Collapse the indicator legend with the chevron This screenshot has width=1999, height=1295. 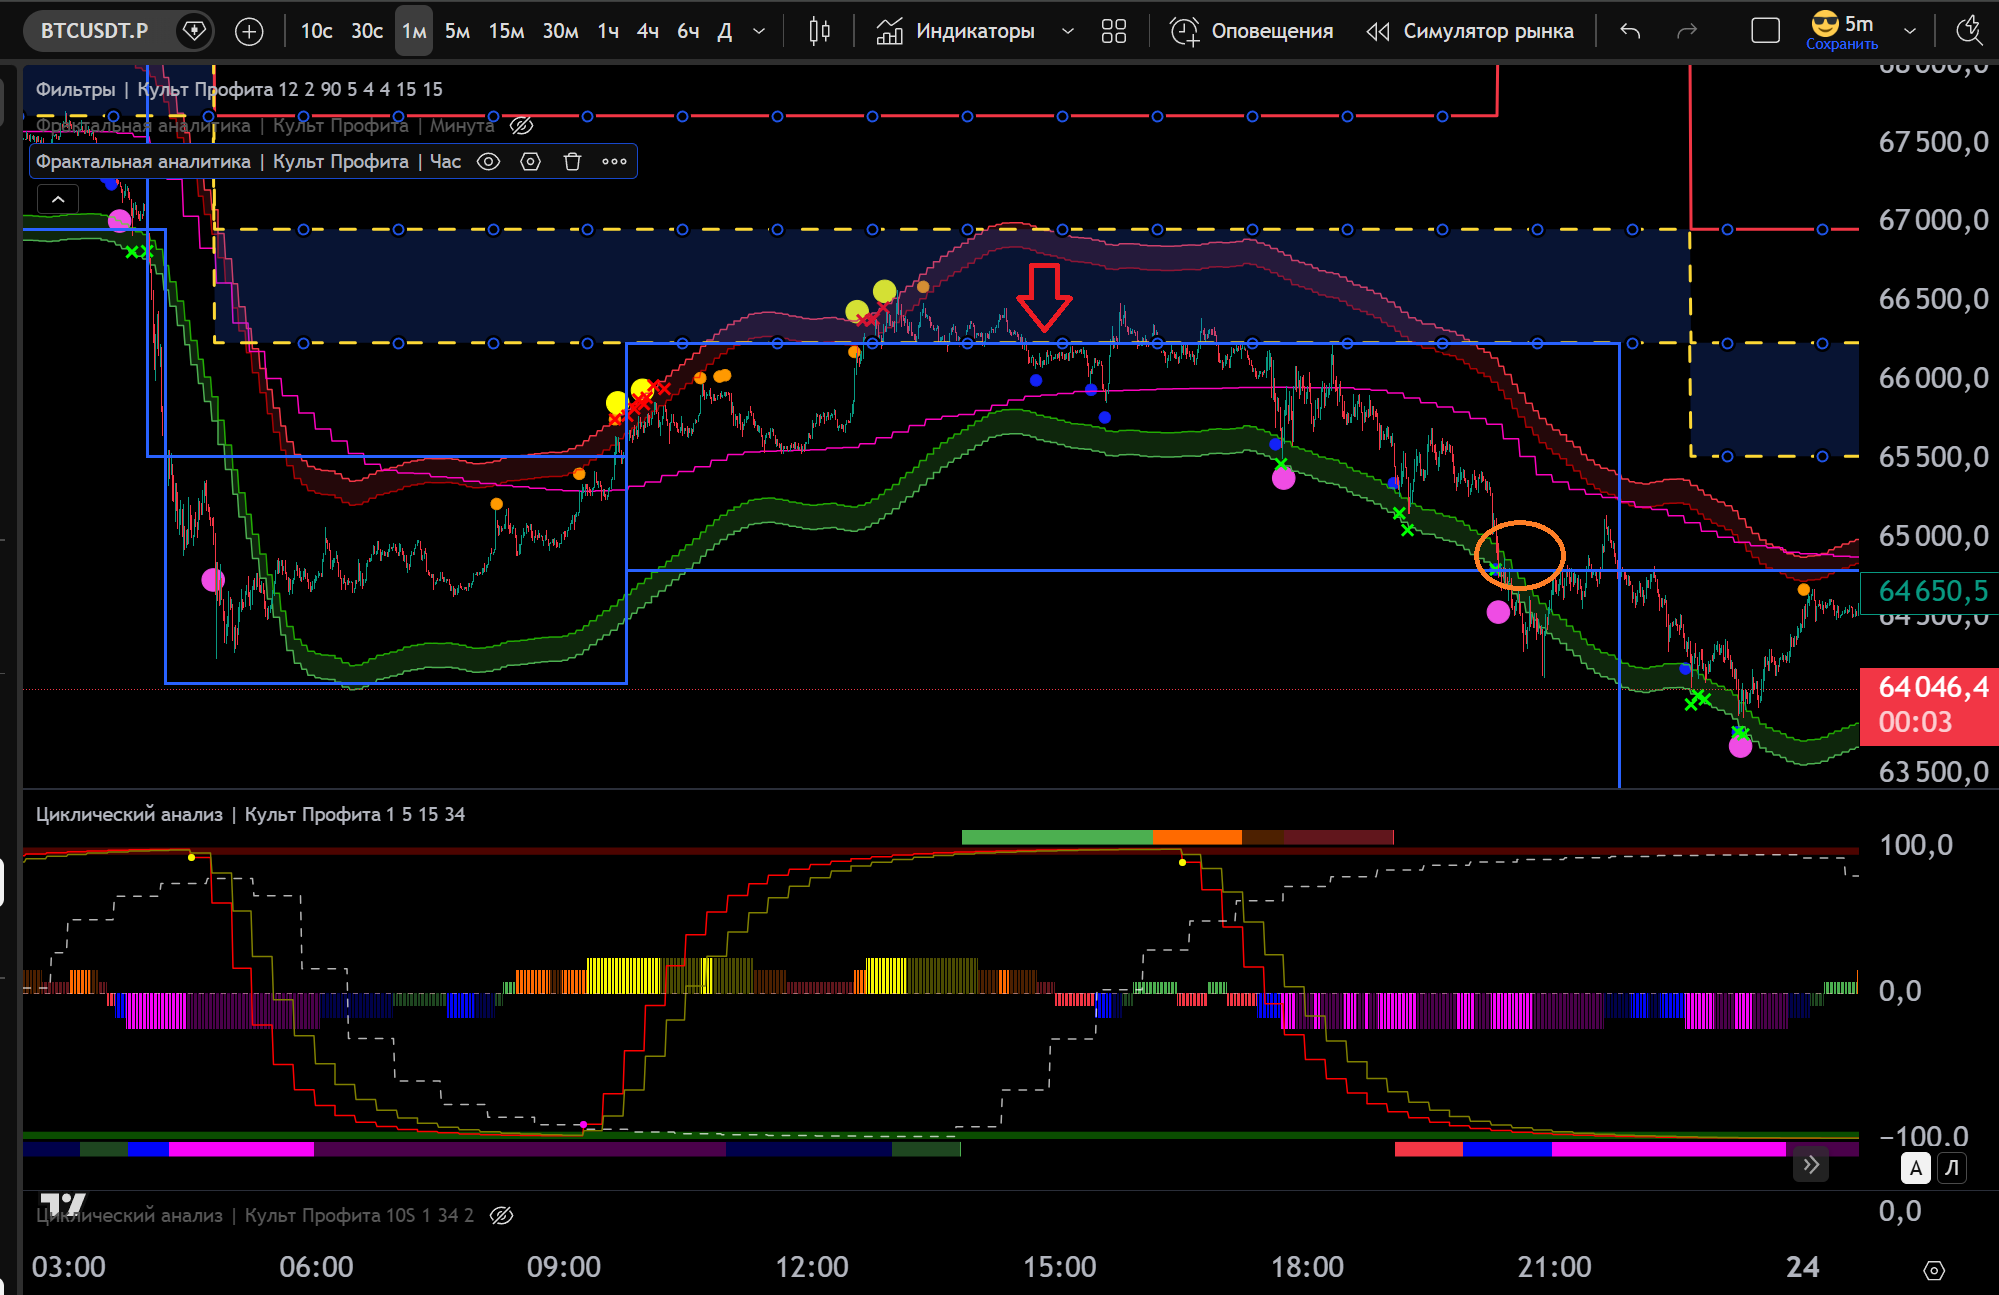[x=58, y=199]
